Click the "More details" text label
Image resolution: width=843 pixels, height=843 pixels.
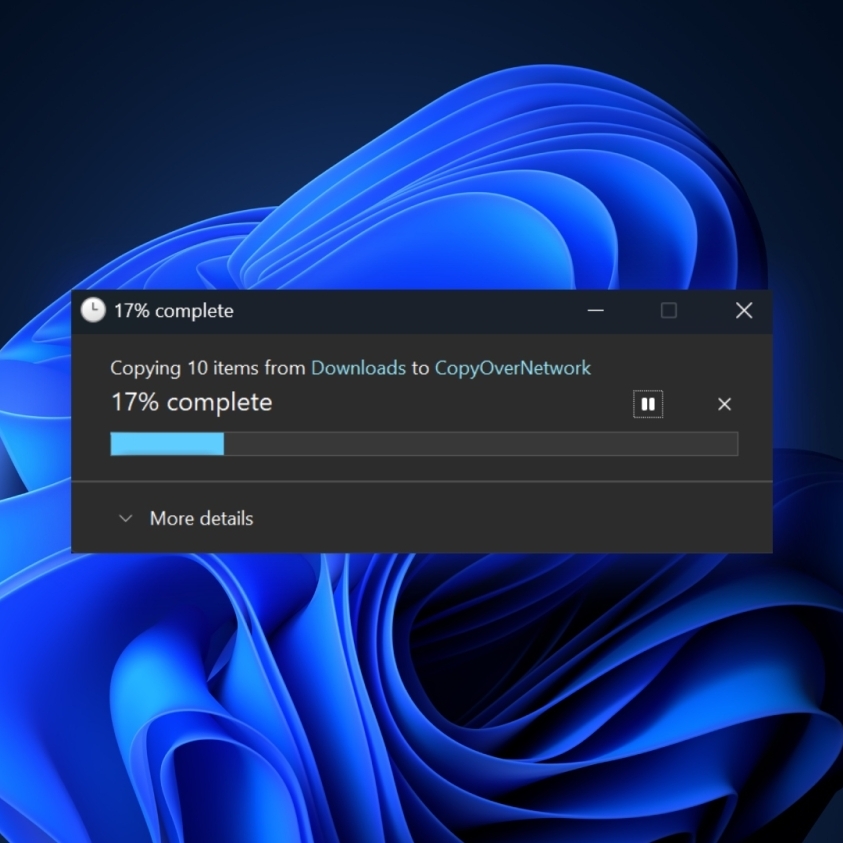[x=201, y=519]
